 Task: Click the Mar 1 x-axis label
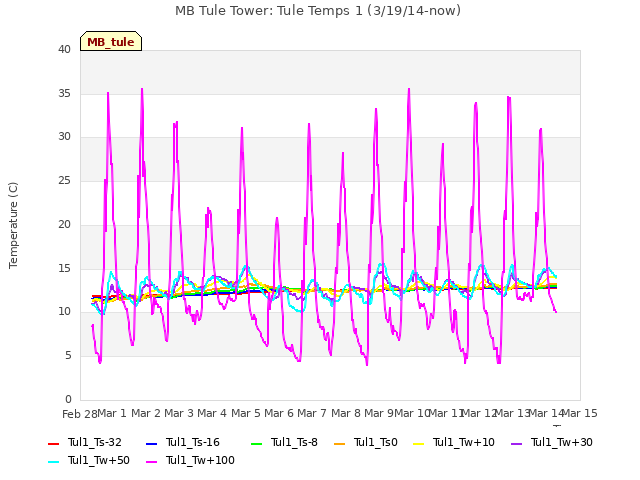coord(112,413)
